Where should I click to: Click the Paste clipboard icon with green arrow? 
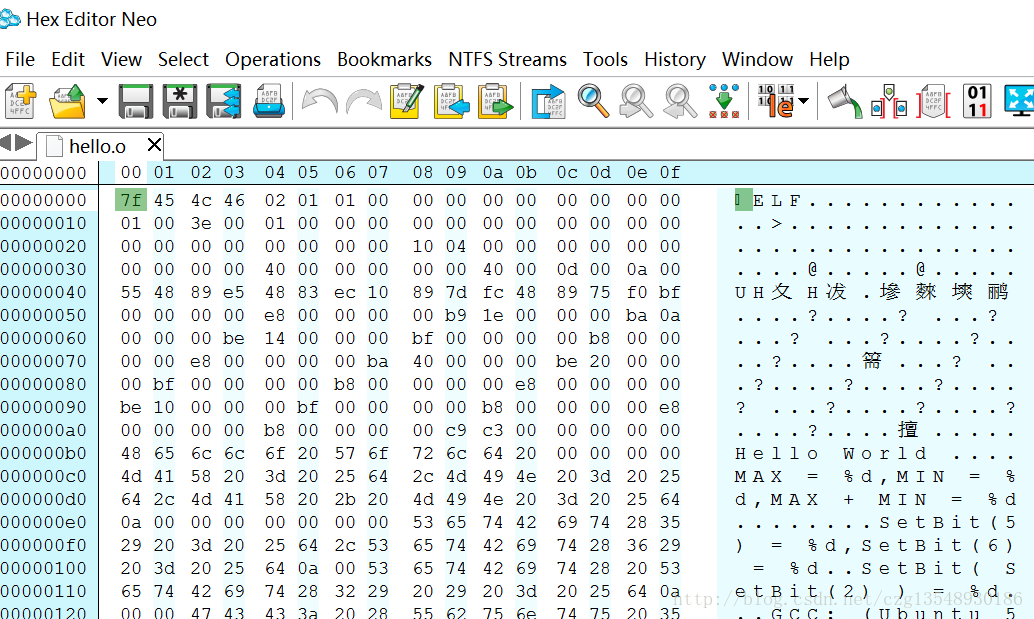495,102
